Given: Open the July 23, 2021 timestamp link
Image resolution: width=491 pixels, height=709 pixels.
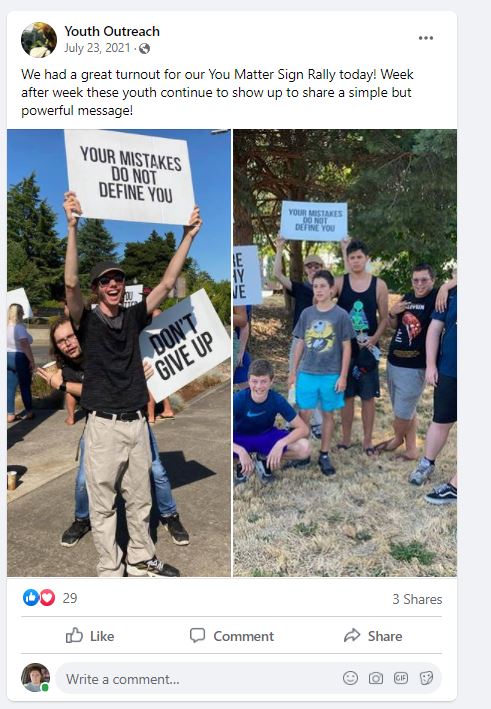Looking at the screenshot, I should [97, 48].
